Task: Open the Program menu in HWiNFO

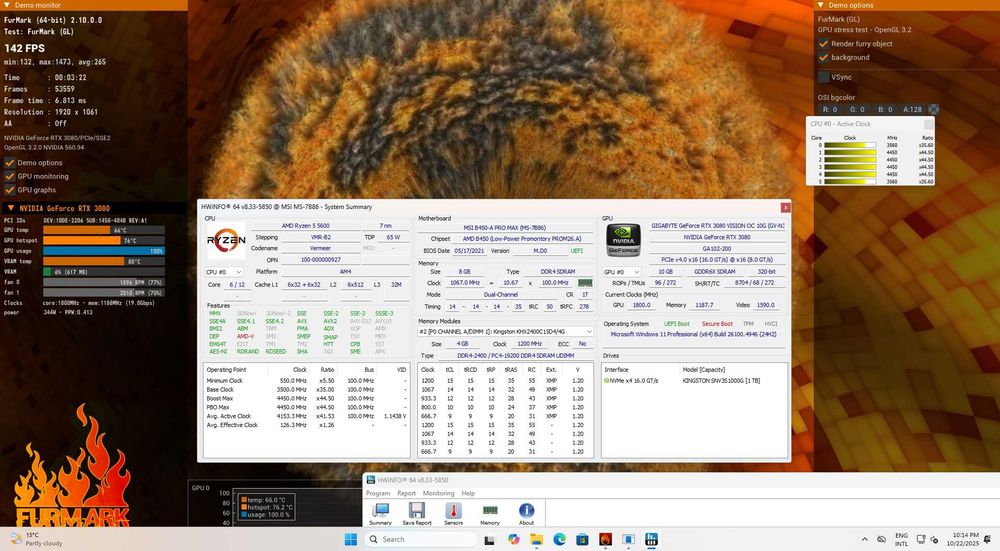Action: pos(378,493)
